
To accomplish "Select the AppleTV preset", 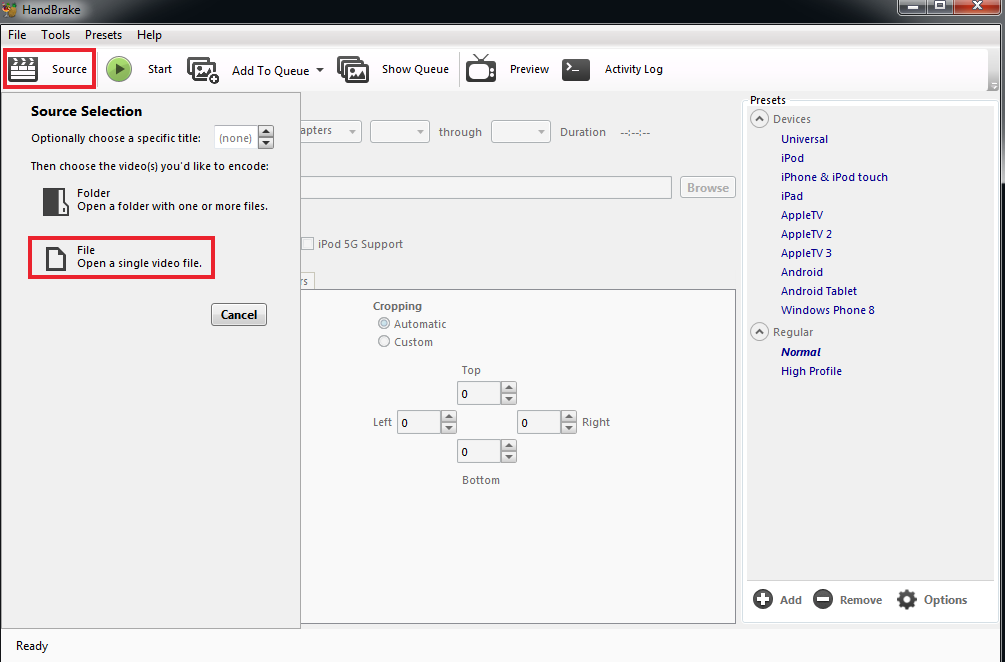I will coord(802,215).
